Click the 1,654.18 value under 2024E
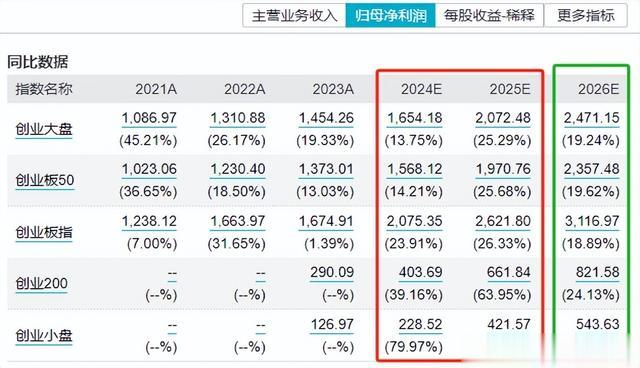 414,118
